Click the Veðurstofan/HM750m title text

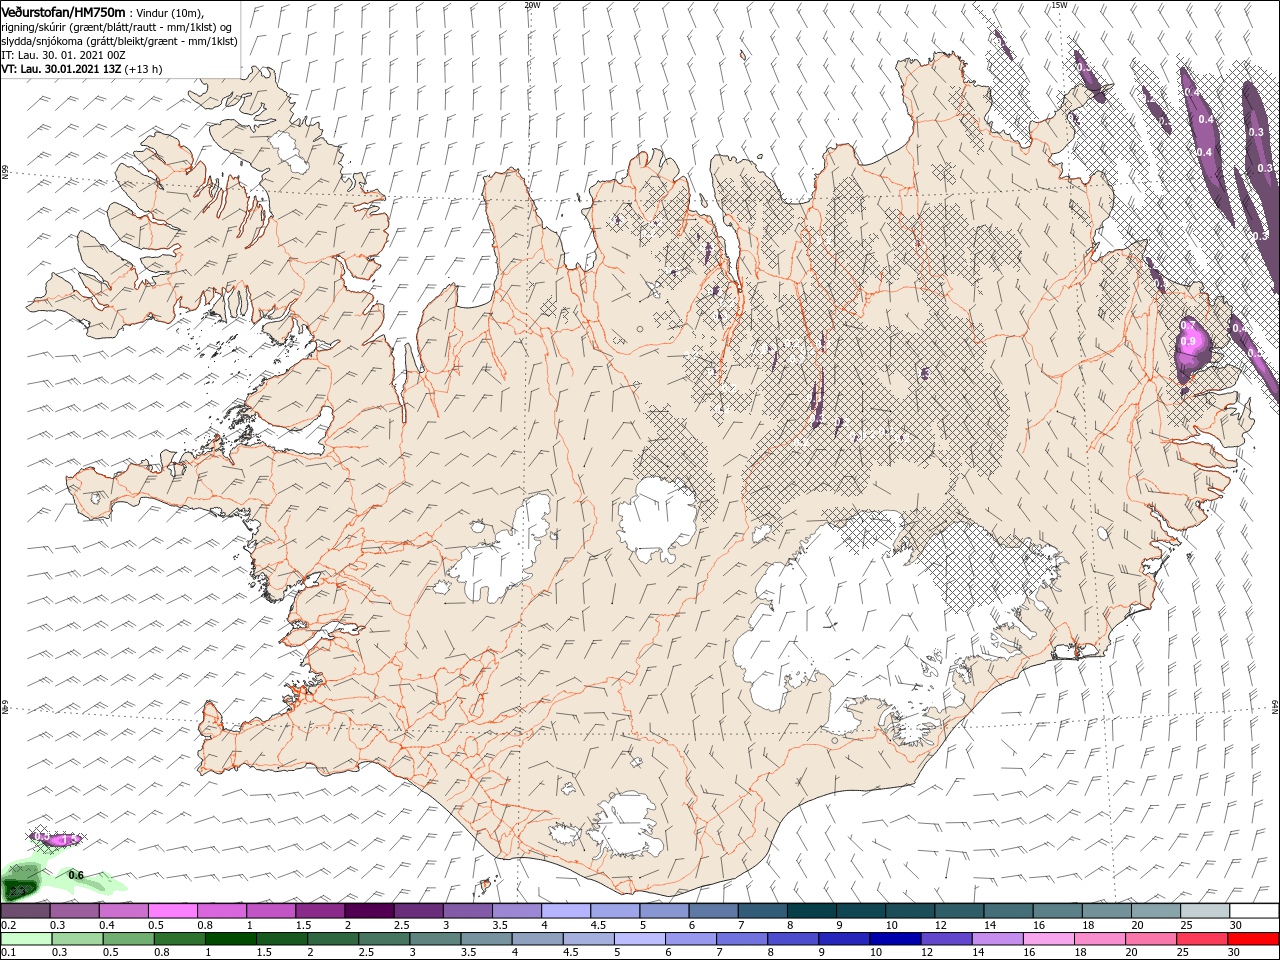point(63,11)
